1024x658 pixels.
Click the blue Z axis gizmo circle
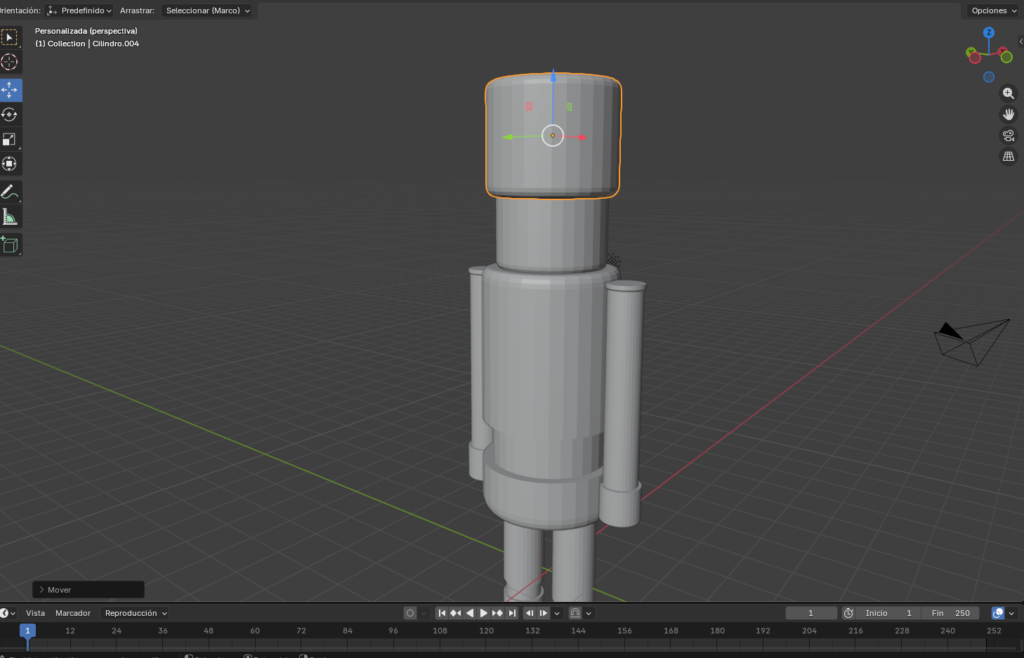[988, 33]
